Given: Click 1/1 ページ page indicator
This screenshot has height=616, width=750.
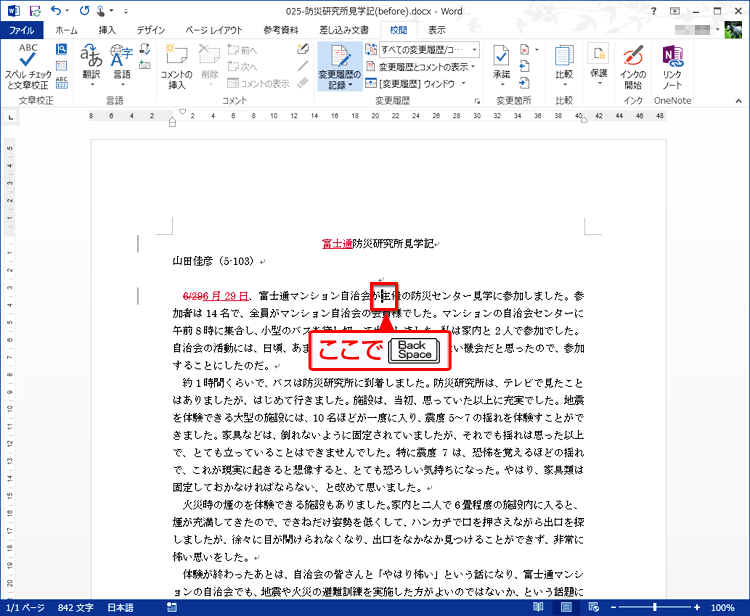Looking at the screenshot, I should click(x=25, y=607).
